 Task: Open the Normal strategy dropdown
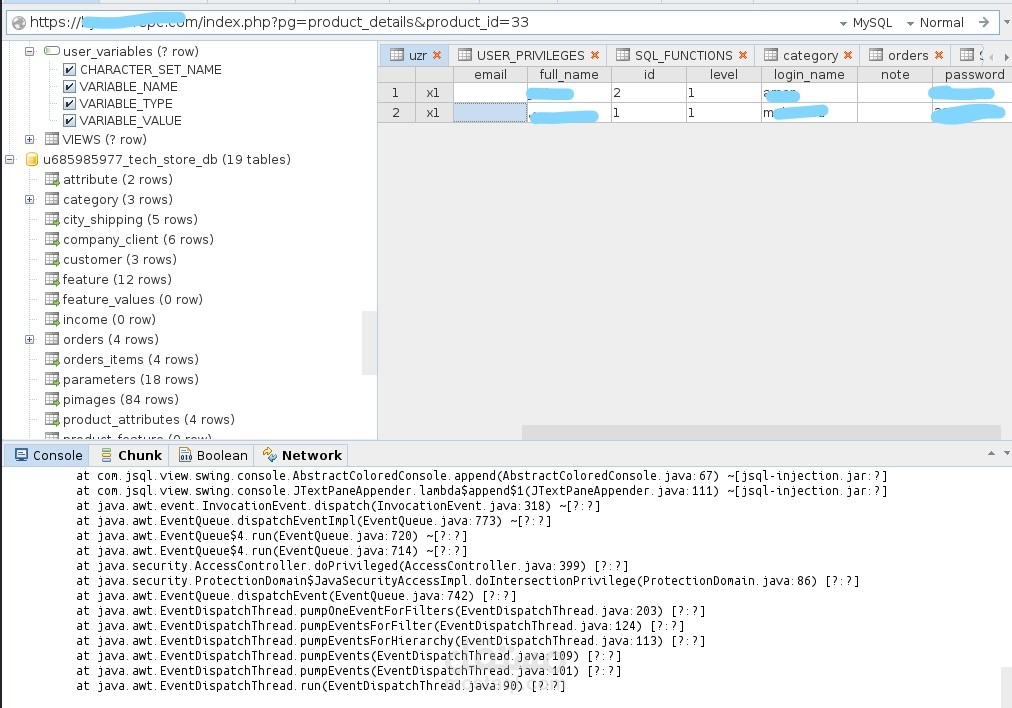coord(935,23)
